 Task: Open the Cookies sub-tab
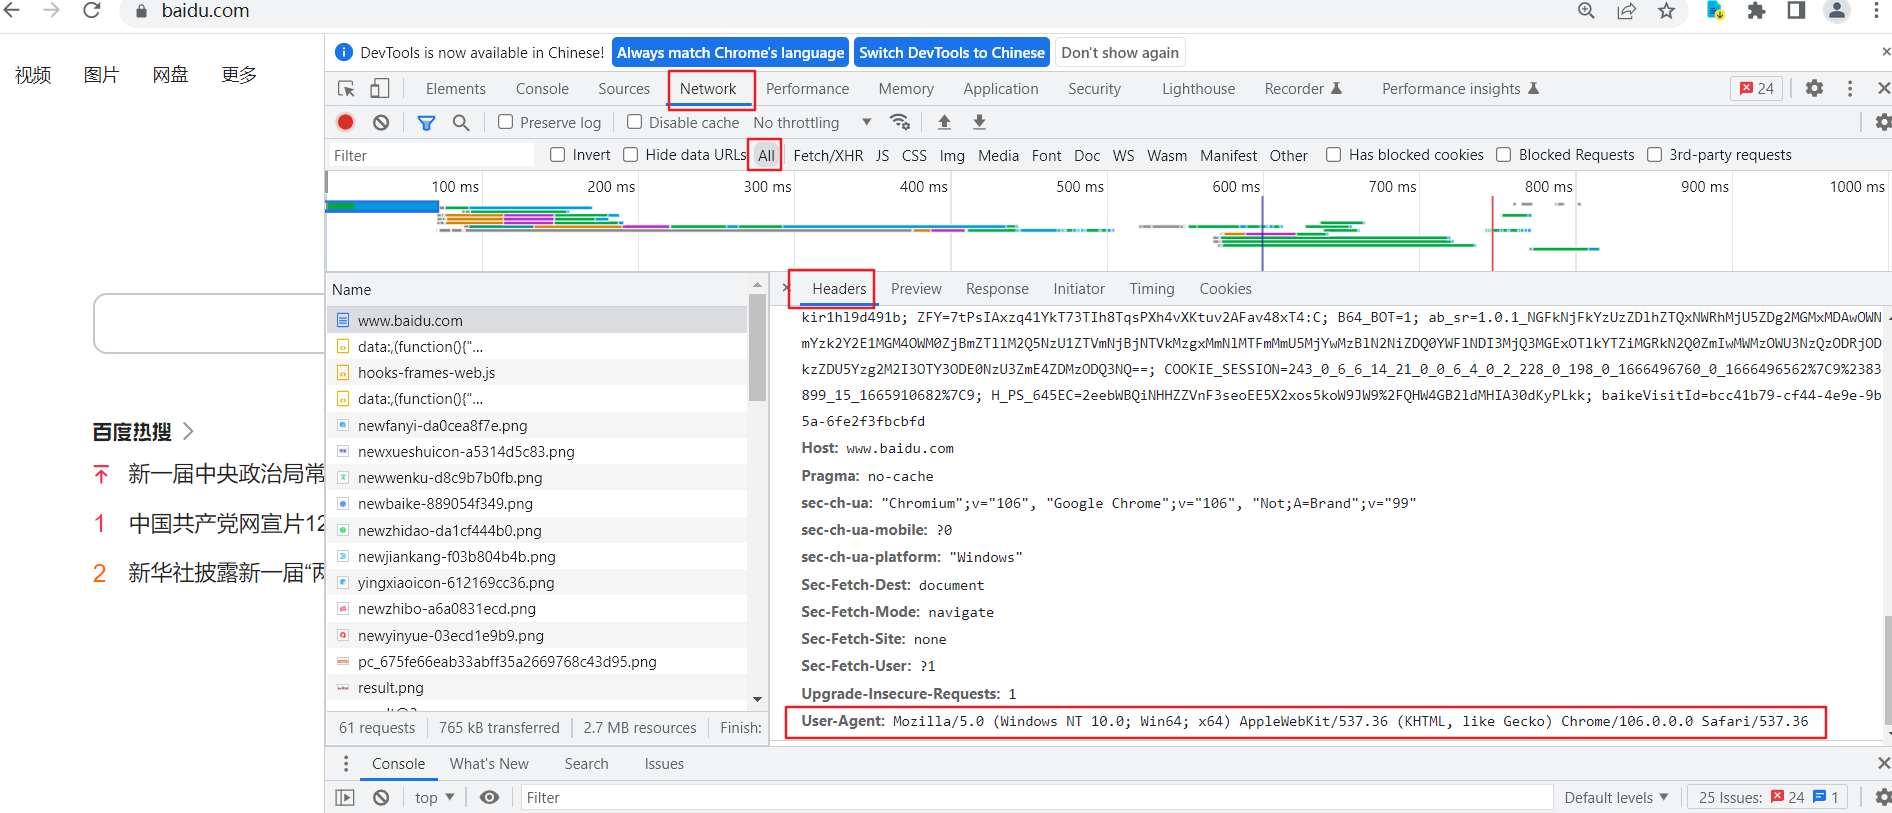coord(1225,289)
